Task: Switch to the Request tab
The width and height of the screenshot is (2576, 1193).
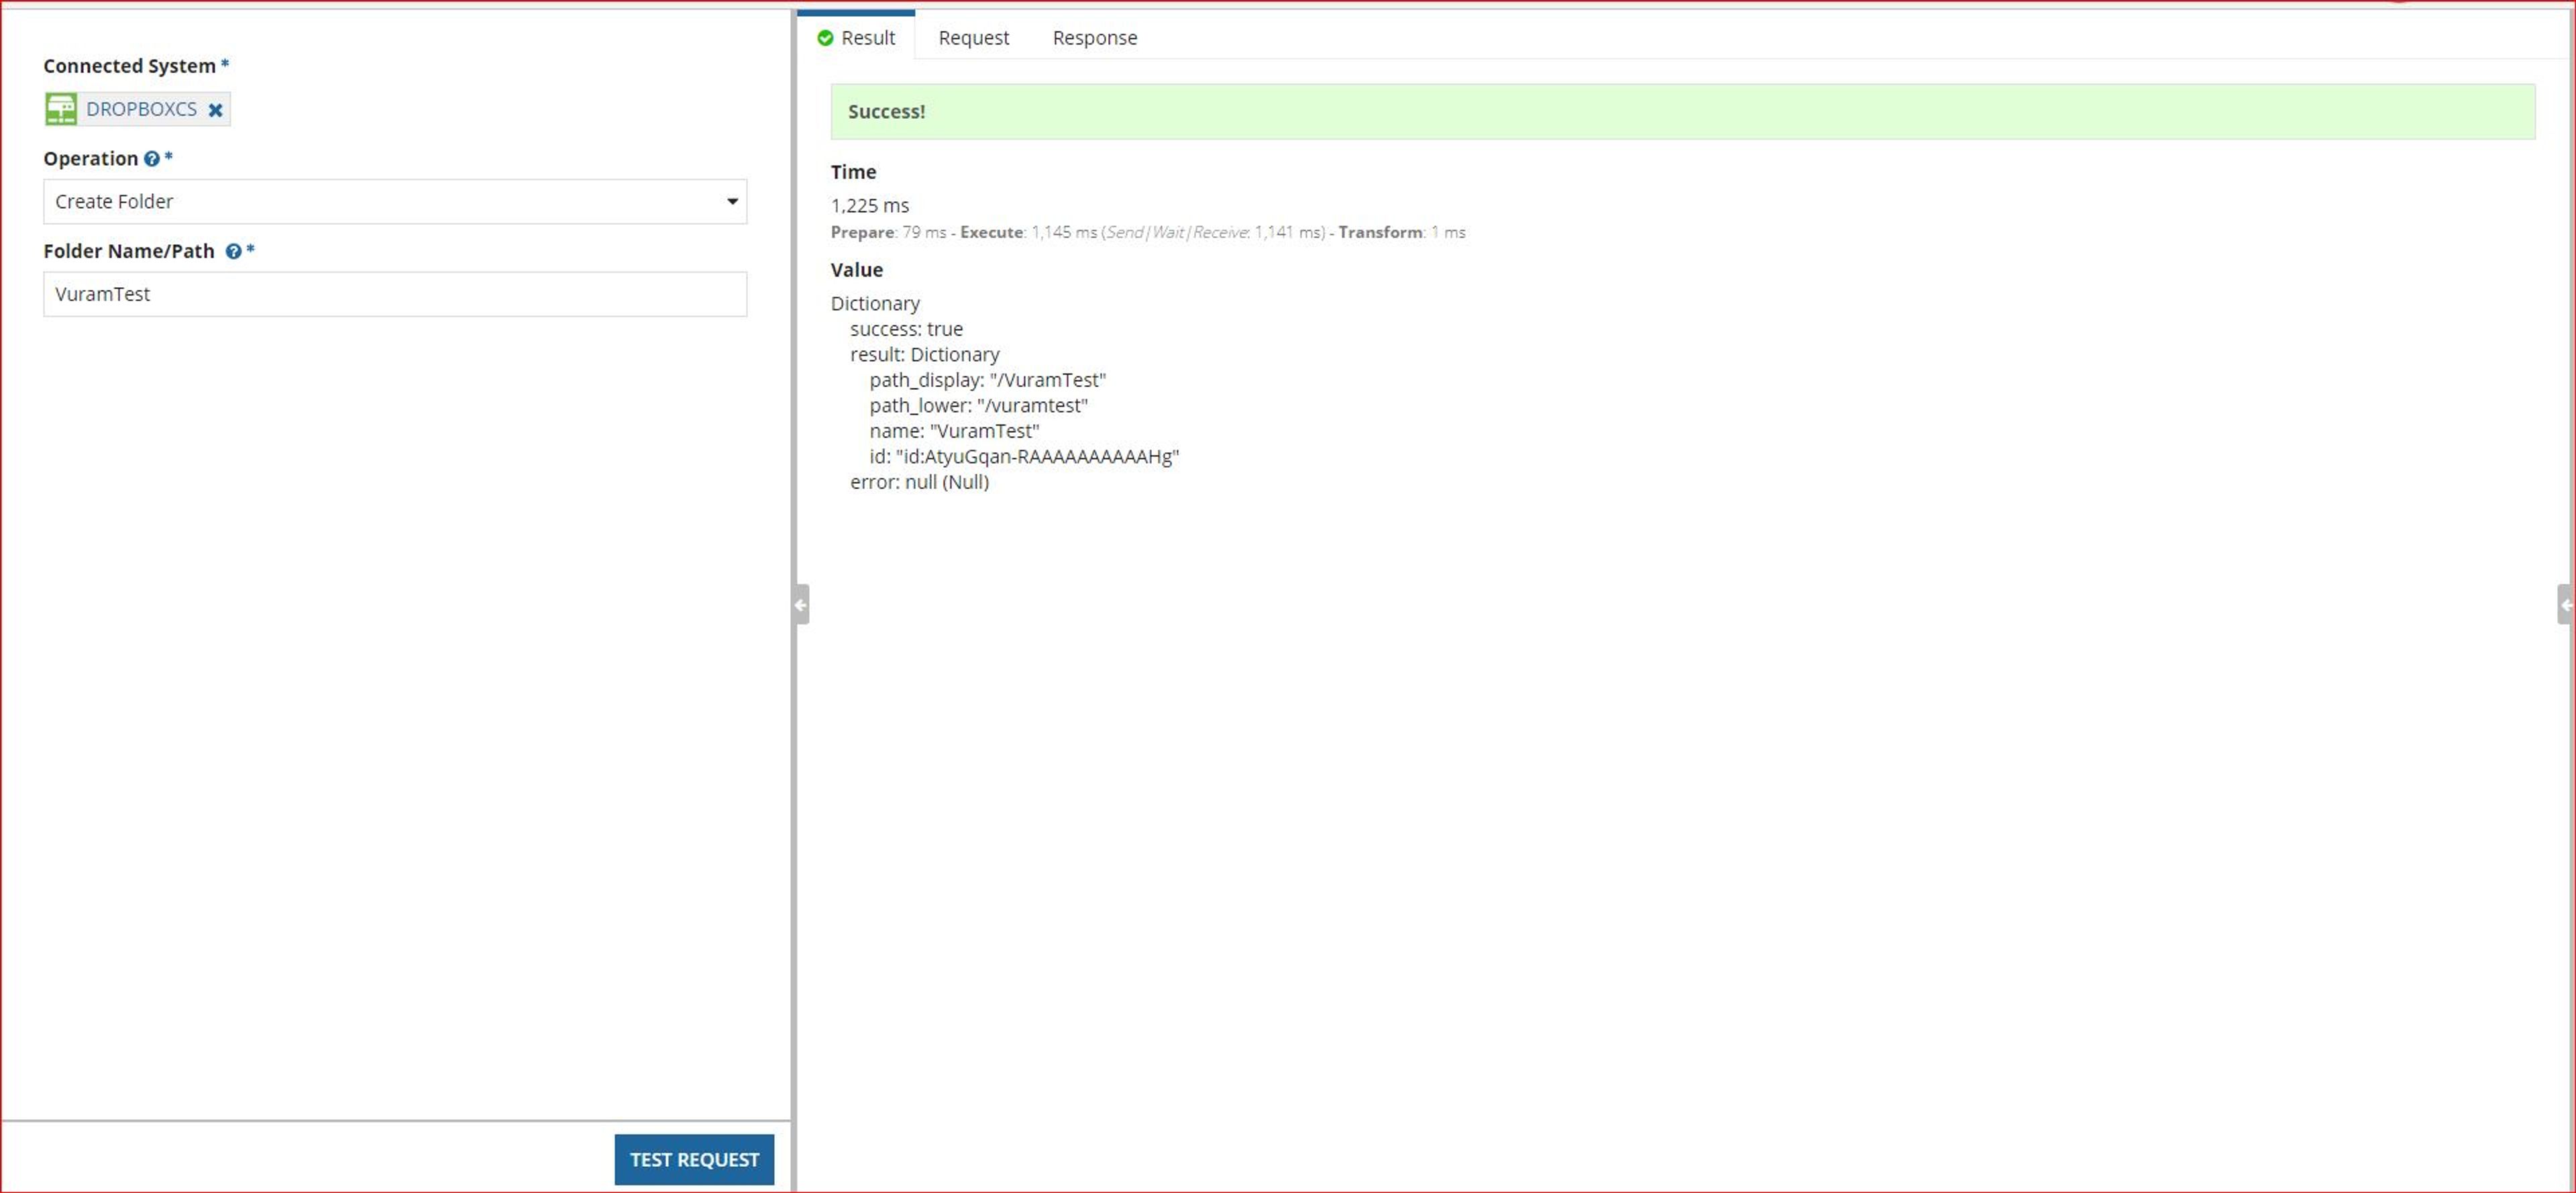Action: (x=973, y=38)
